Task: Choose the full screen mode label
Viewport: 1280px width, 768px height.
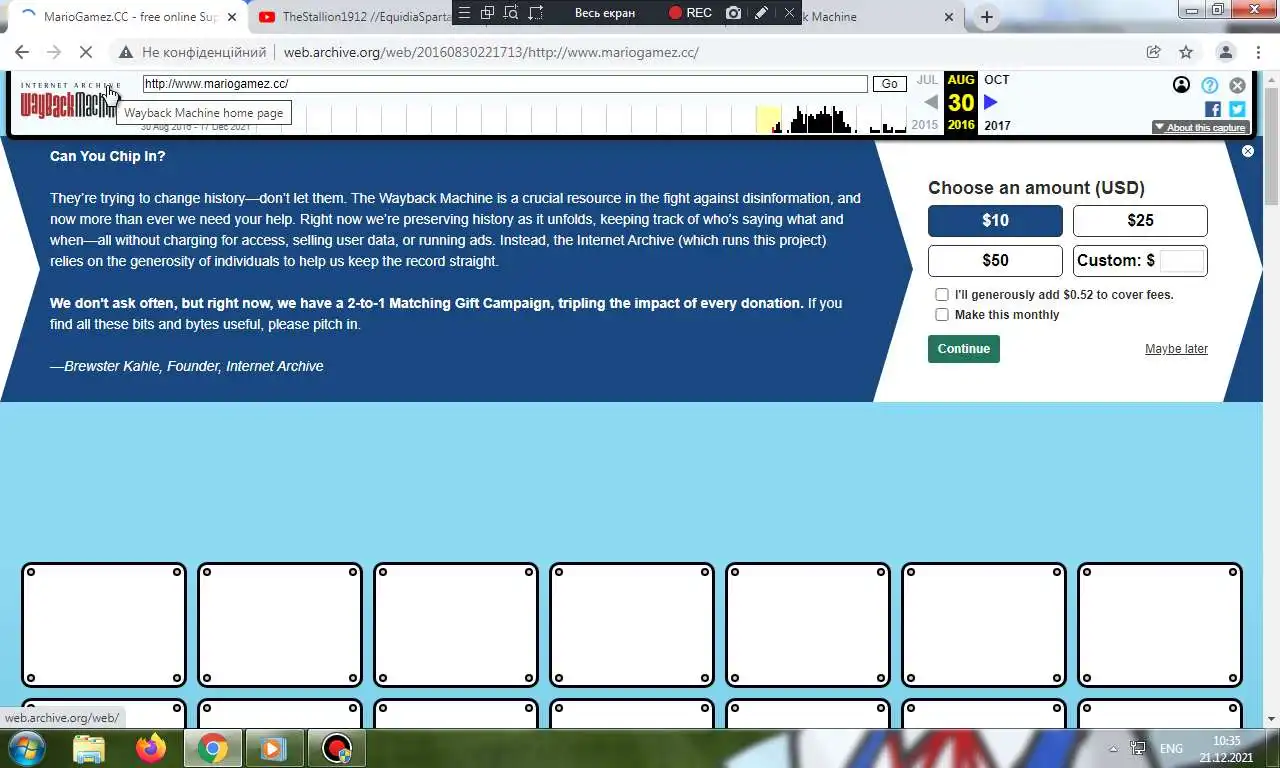Action: [605, 13]
